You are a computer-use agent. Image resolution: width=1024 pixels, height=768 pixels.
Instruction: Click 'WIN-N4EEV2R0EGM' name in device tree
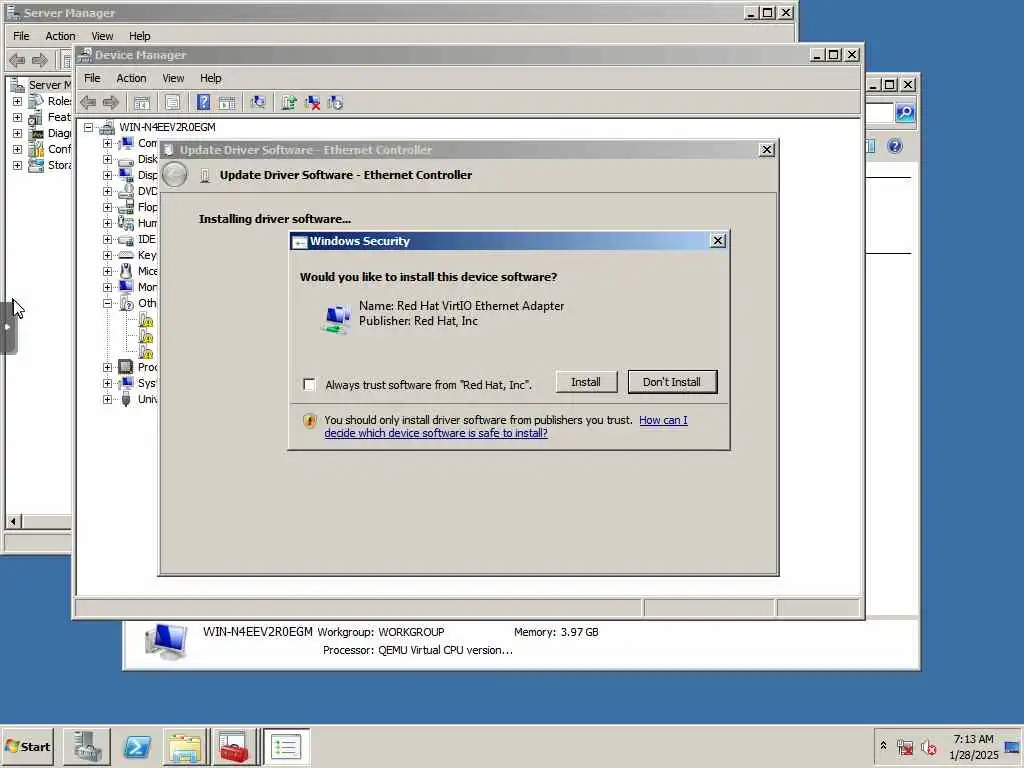tap(167, 127)
